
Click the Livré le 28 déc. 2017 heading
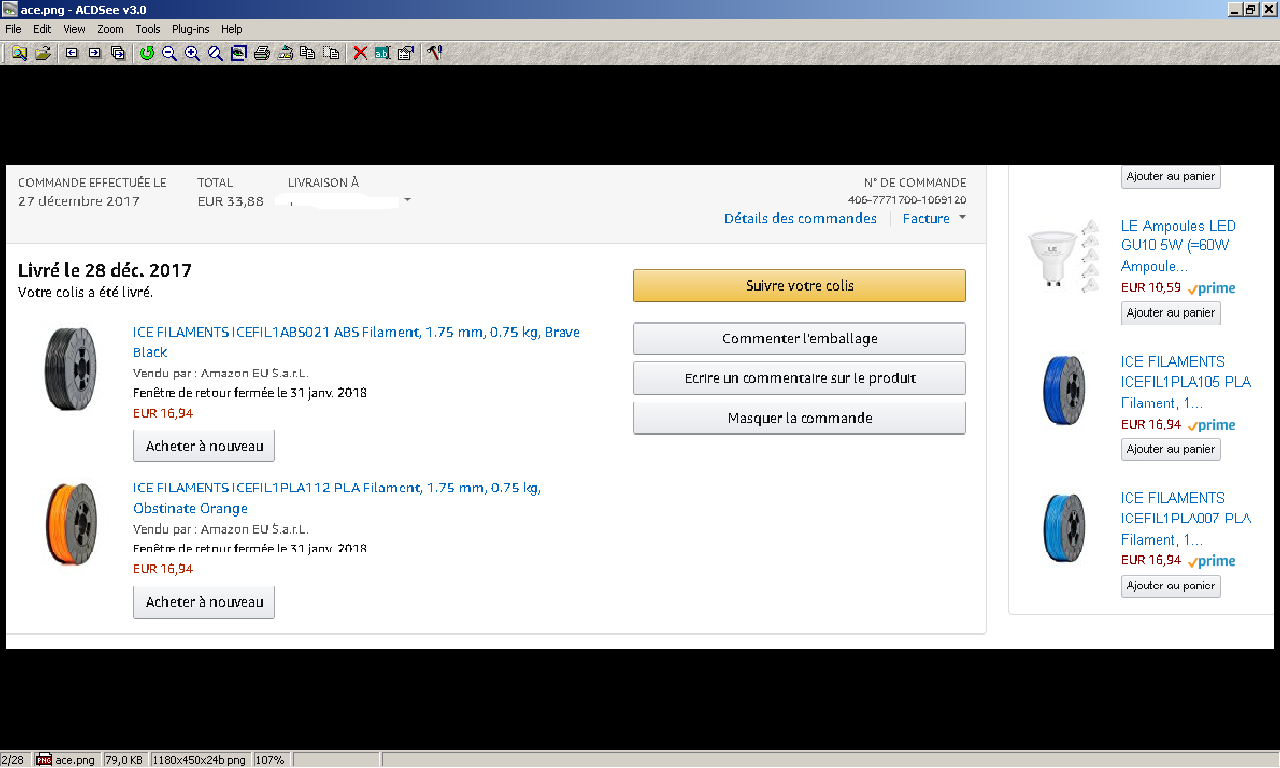tap(105, 271)
